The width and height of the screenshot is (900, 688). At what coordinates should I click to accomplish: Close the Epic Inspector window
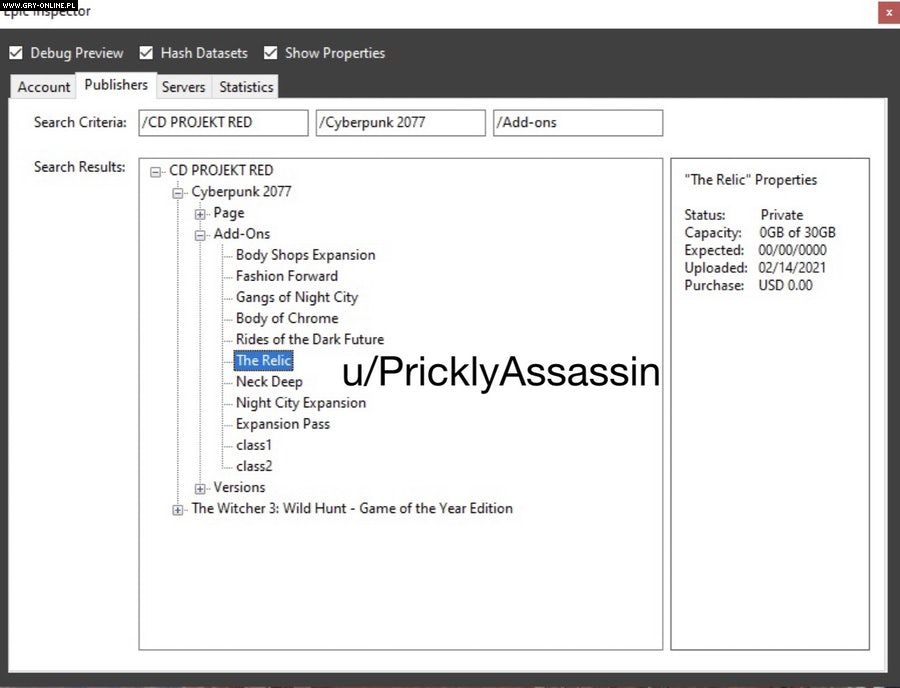coord(887,13)
